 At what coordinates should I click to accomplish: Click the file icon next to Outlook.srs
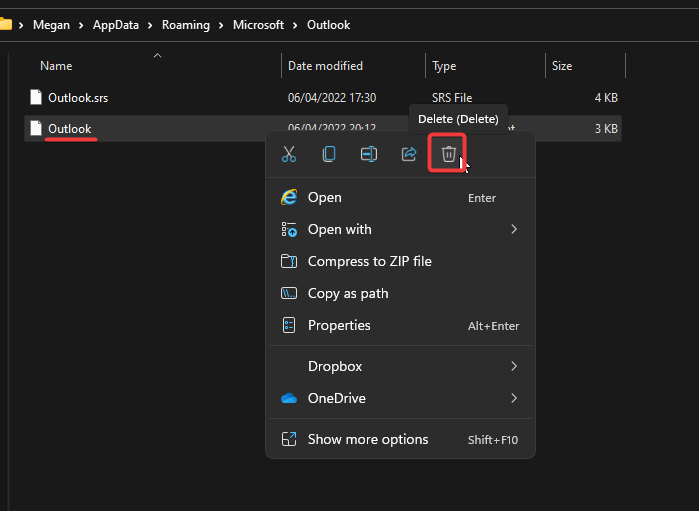click(36, 97)
